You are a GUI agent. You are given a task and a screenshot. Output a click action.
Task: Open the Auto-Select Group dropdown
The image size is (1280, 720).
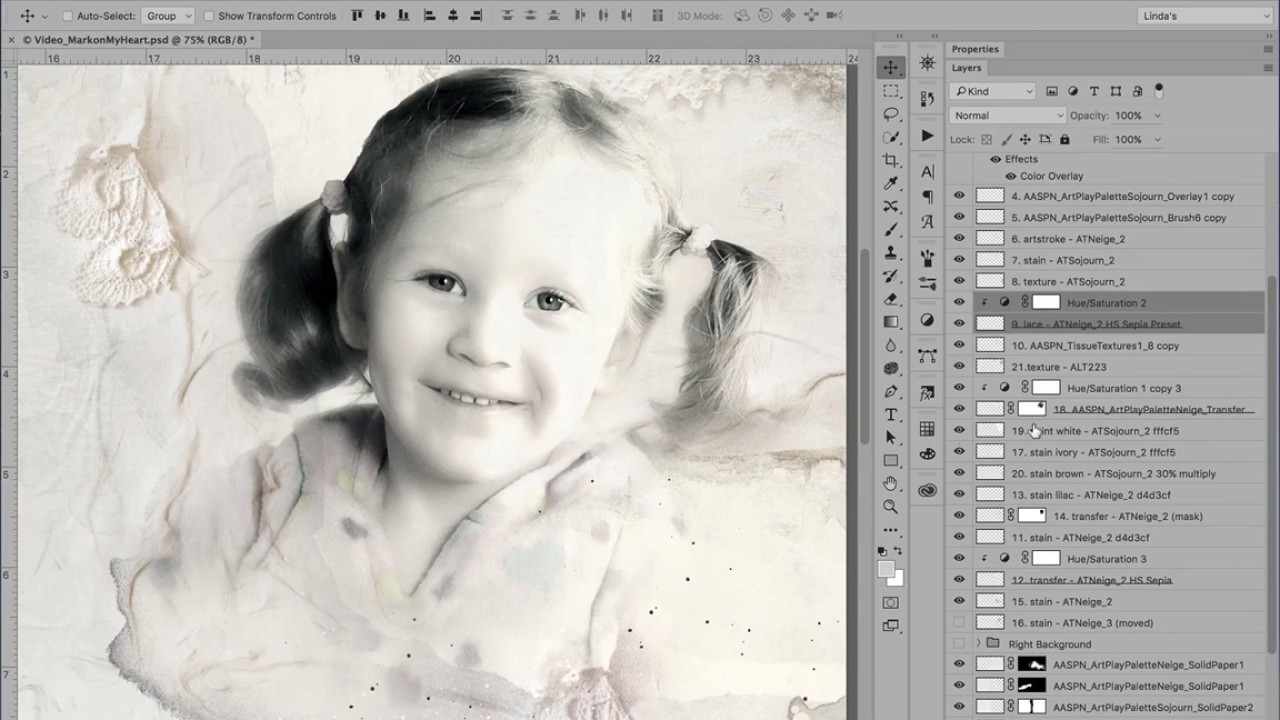pyautogui.click(x=167, y=16)
